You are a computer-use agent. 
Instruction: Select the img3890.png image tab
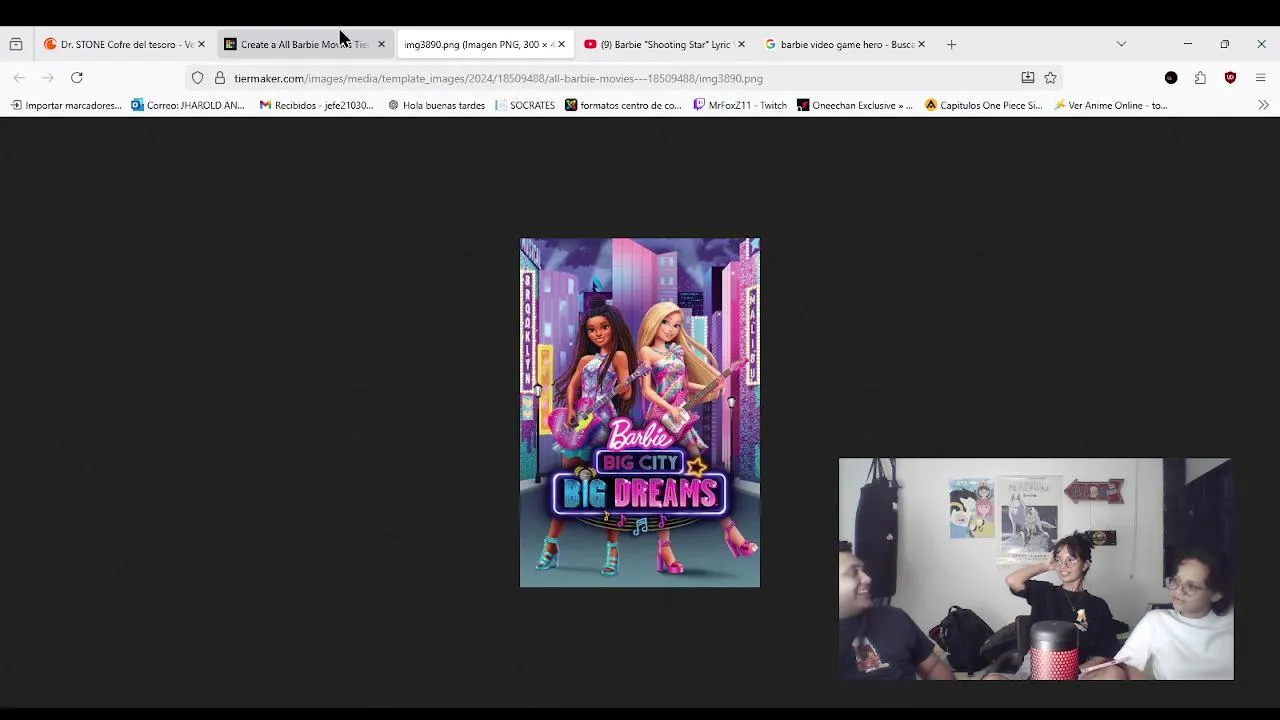(x=484, y=44)
